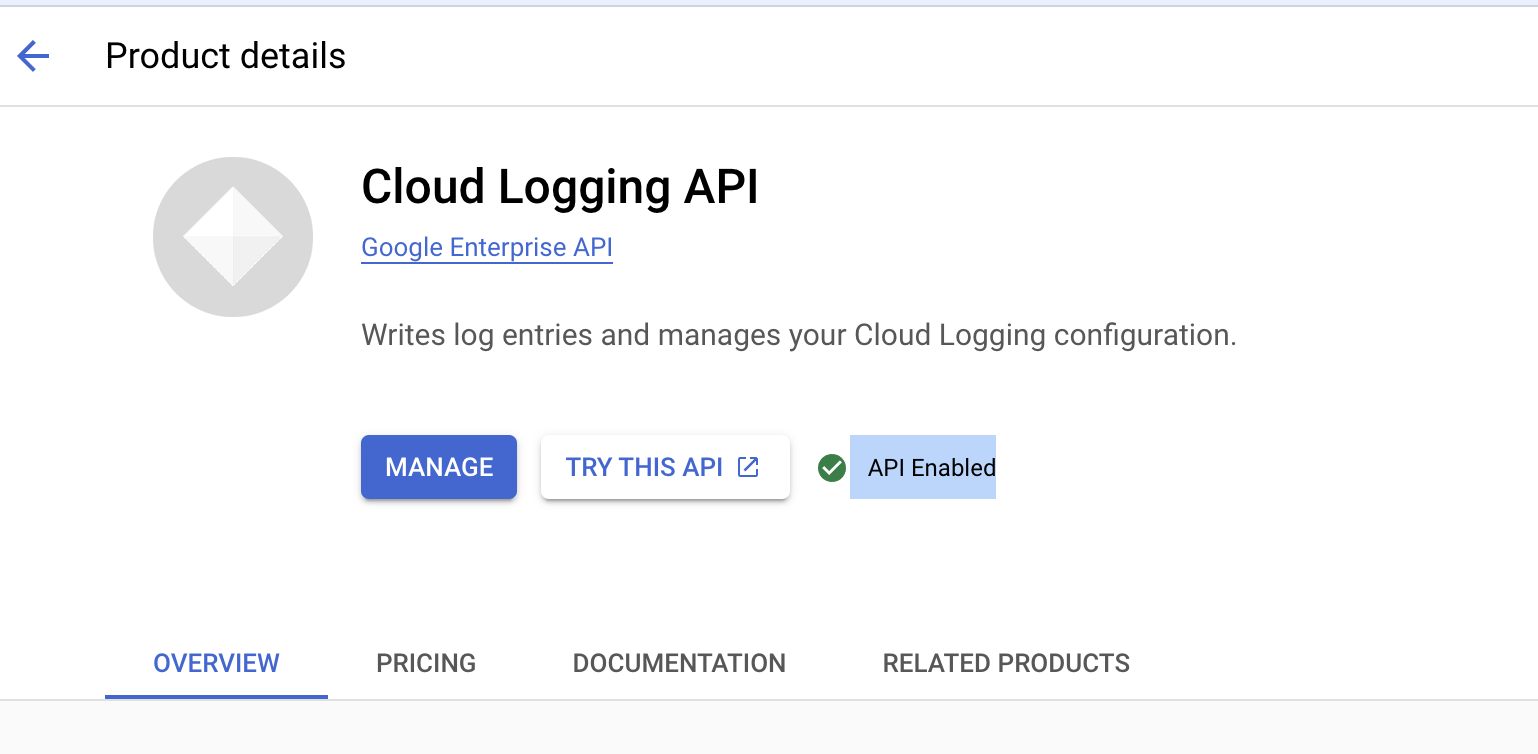Click the blue navigation arrow in header
Viewport: 1538px width, 754px height.
pyautogui.click(x=32, y=56)
